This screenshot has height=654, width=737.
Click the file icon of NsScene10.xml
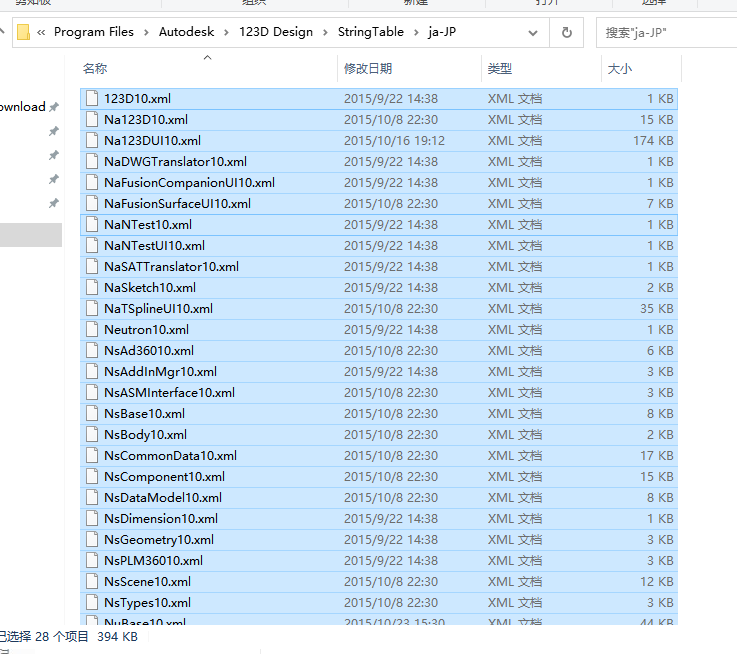[x=92, y=582]
